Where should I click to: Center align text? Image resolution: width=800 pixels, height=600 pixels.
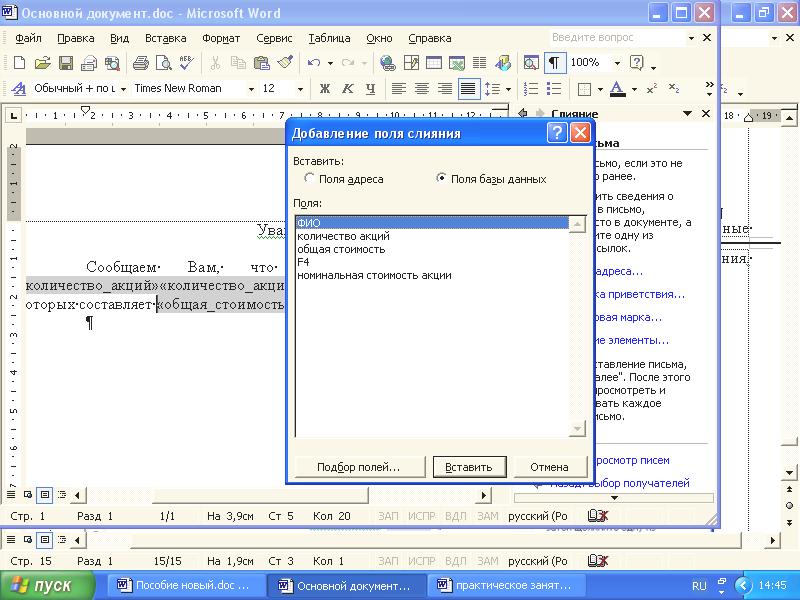[x=421, y=89]
